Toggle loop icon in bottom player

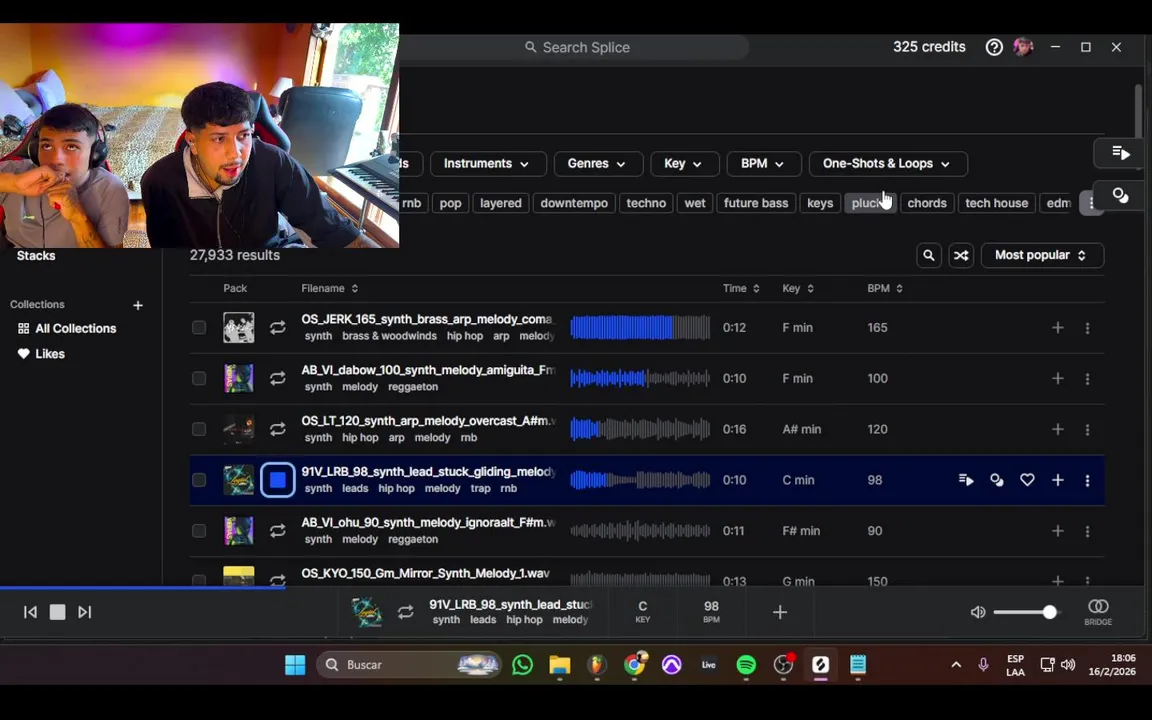(406, 612)
